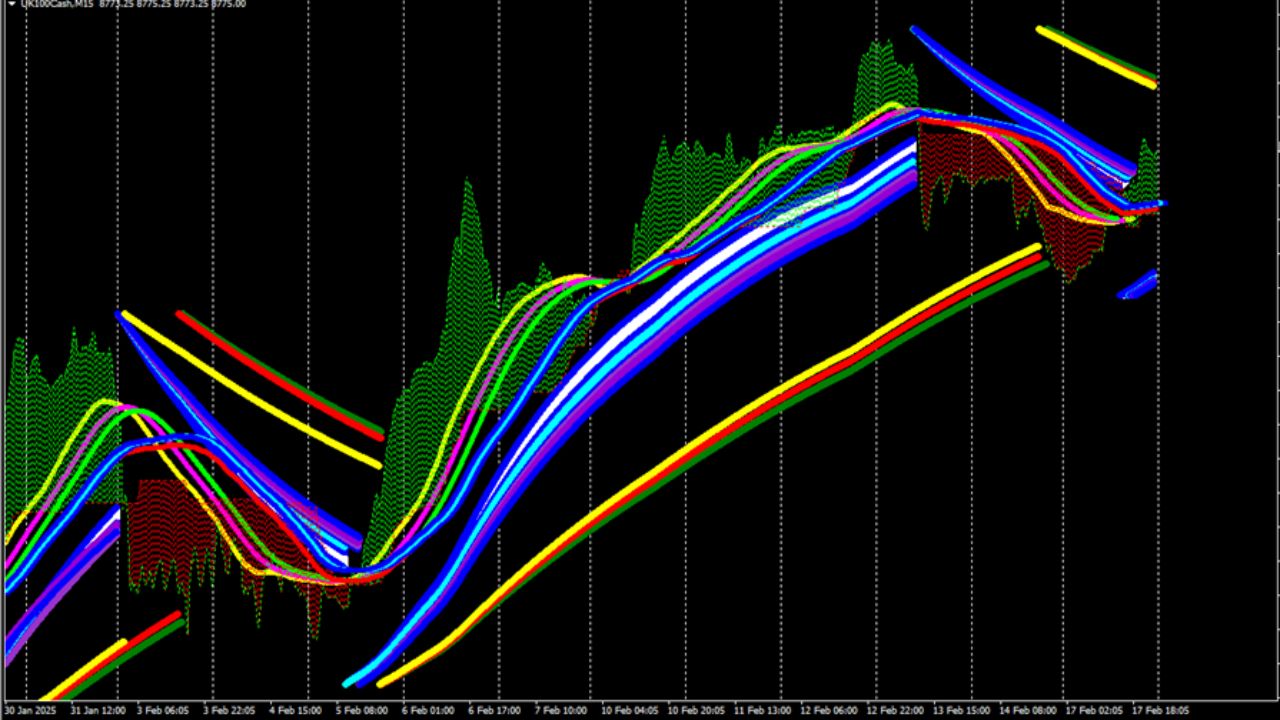The height and width of the screenshot is (720, 1280).
Task: Select the 4 Feb 15:00 axis label
Action: 297,711
